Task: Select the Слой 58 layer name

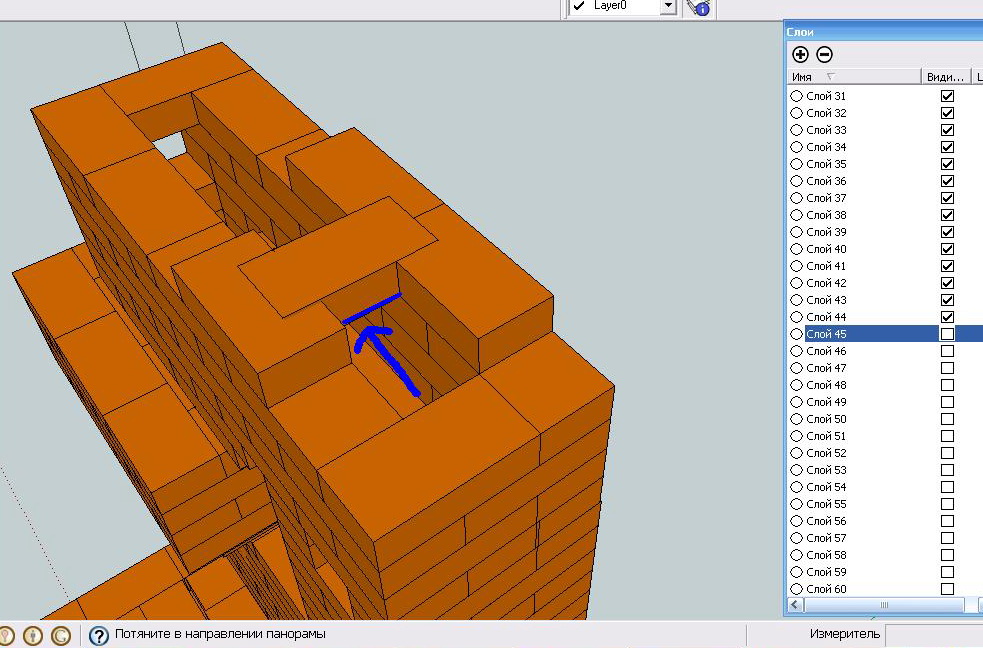Action: [x=826, y=555]
